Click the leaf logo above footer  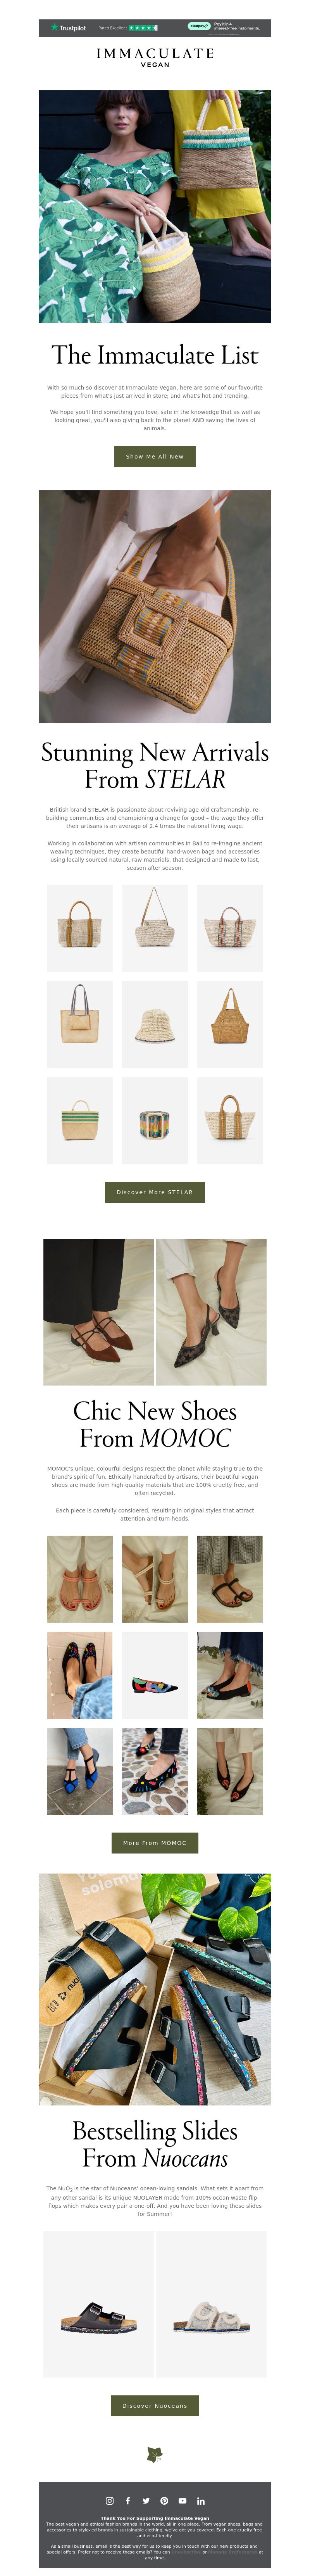[155, 2454]
